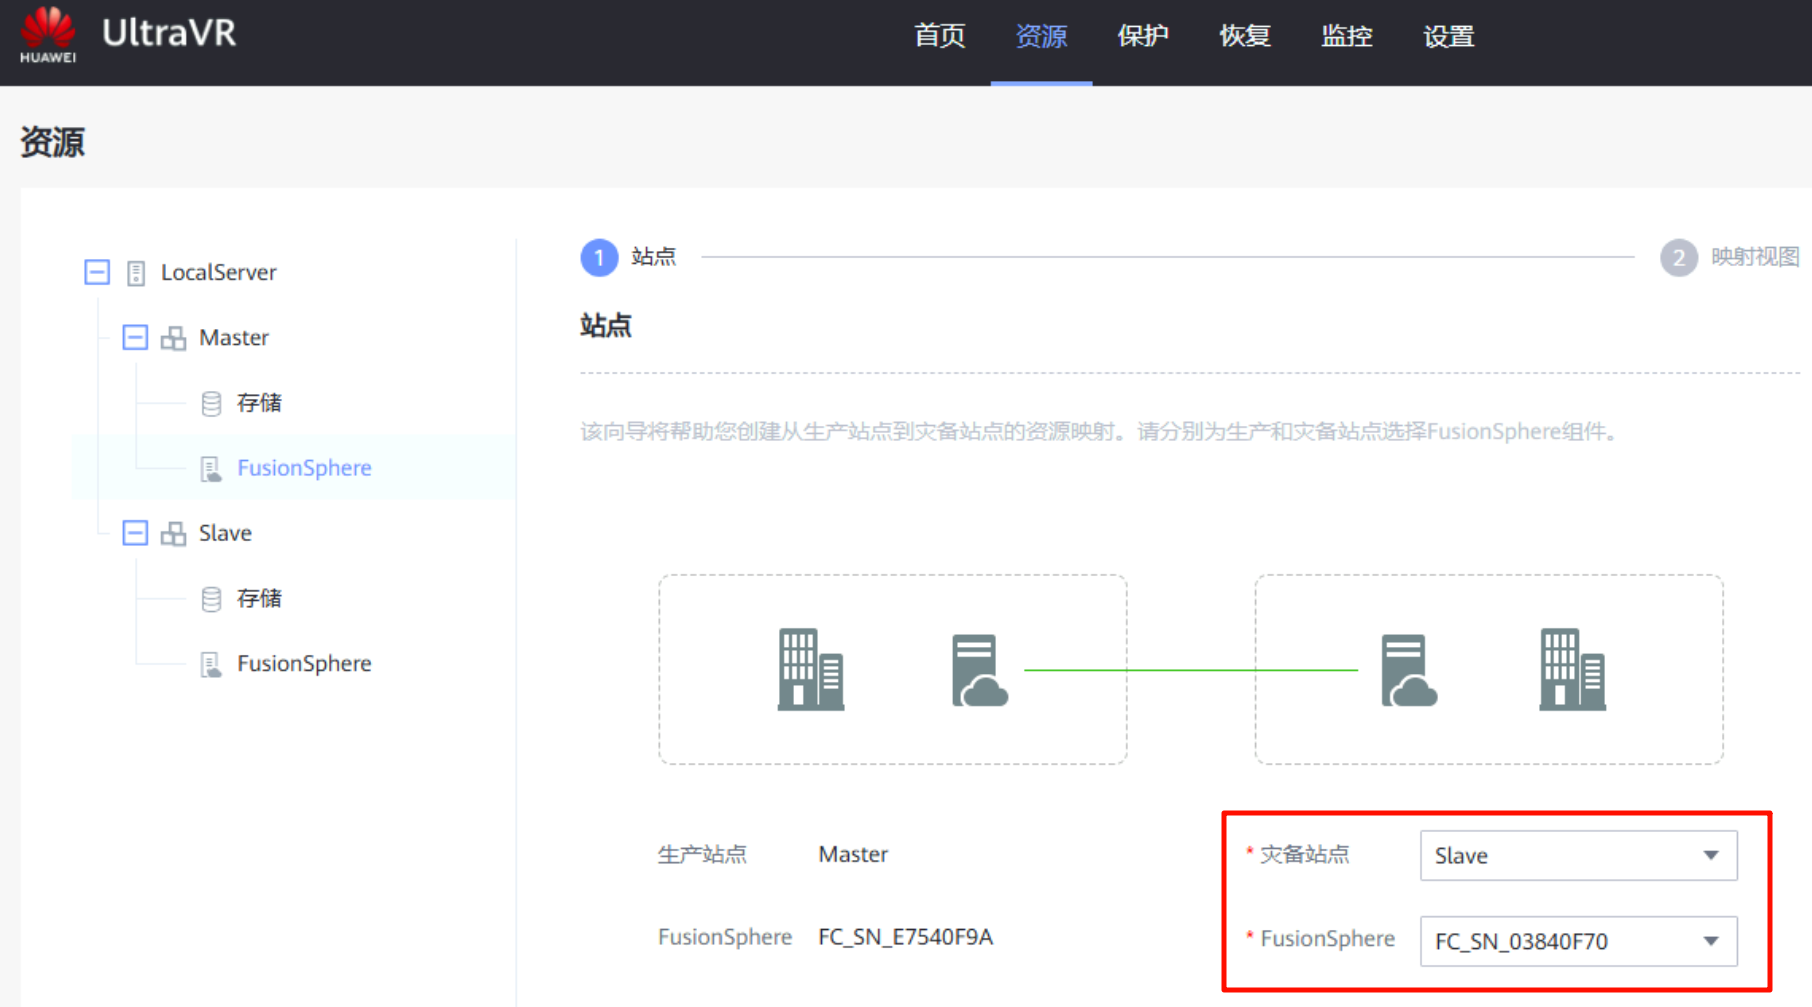Image resolution: width=1812 pixels, height=1007 pixels.
Task: Click the LocalServer server icon
Action: click(x=136, y=273)
